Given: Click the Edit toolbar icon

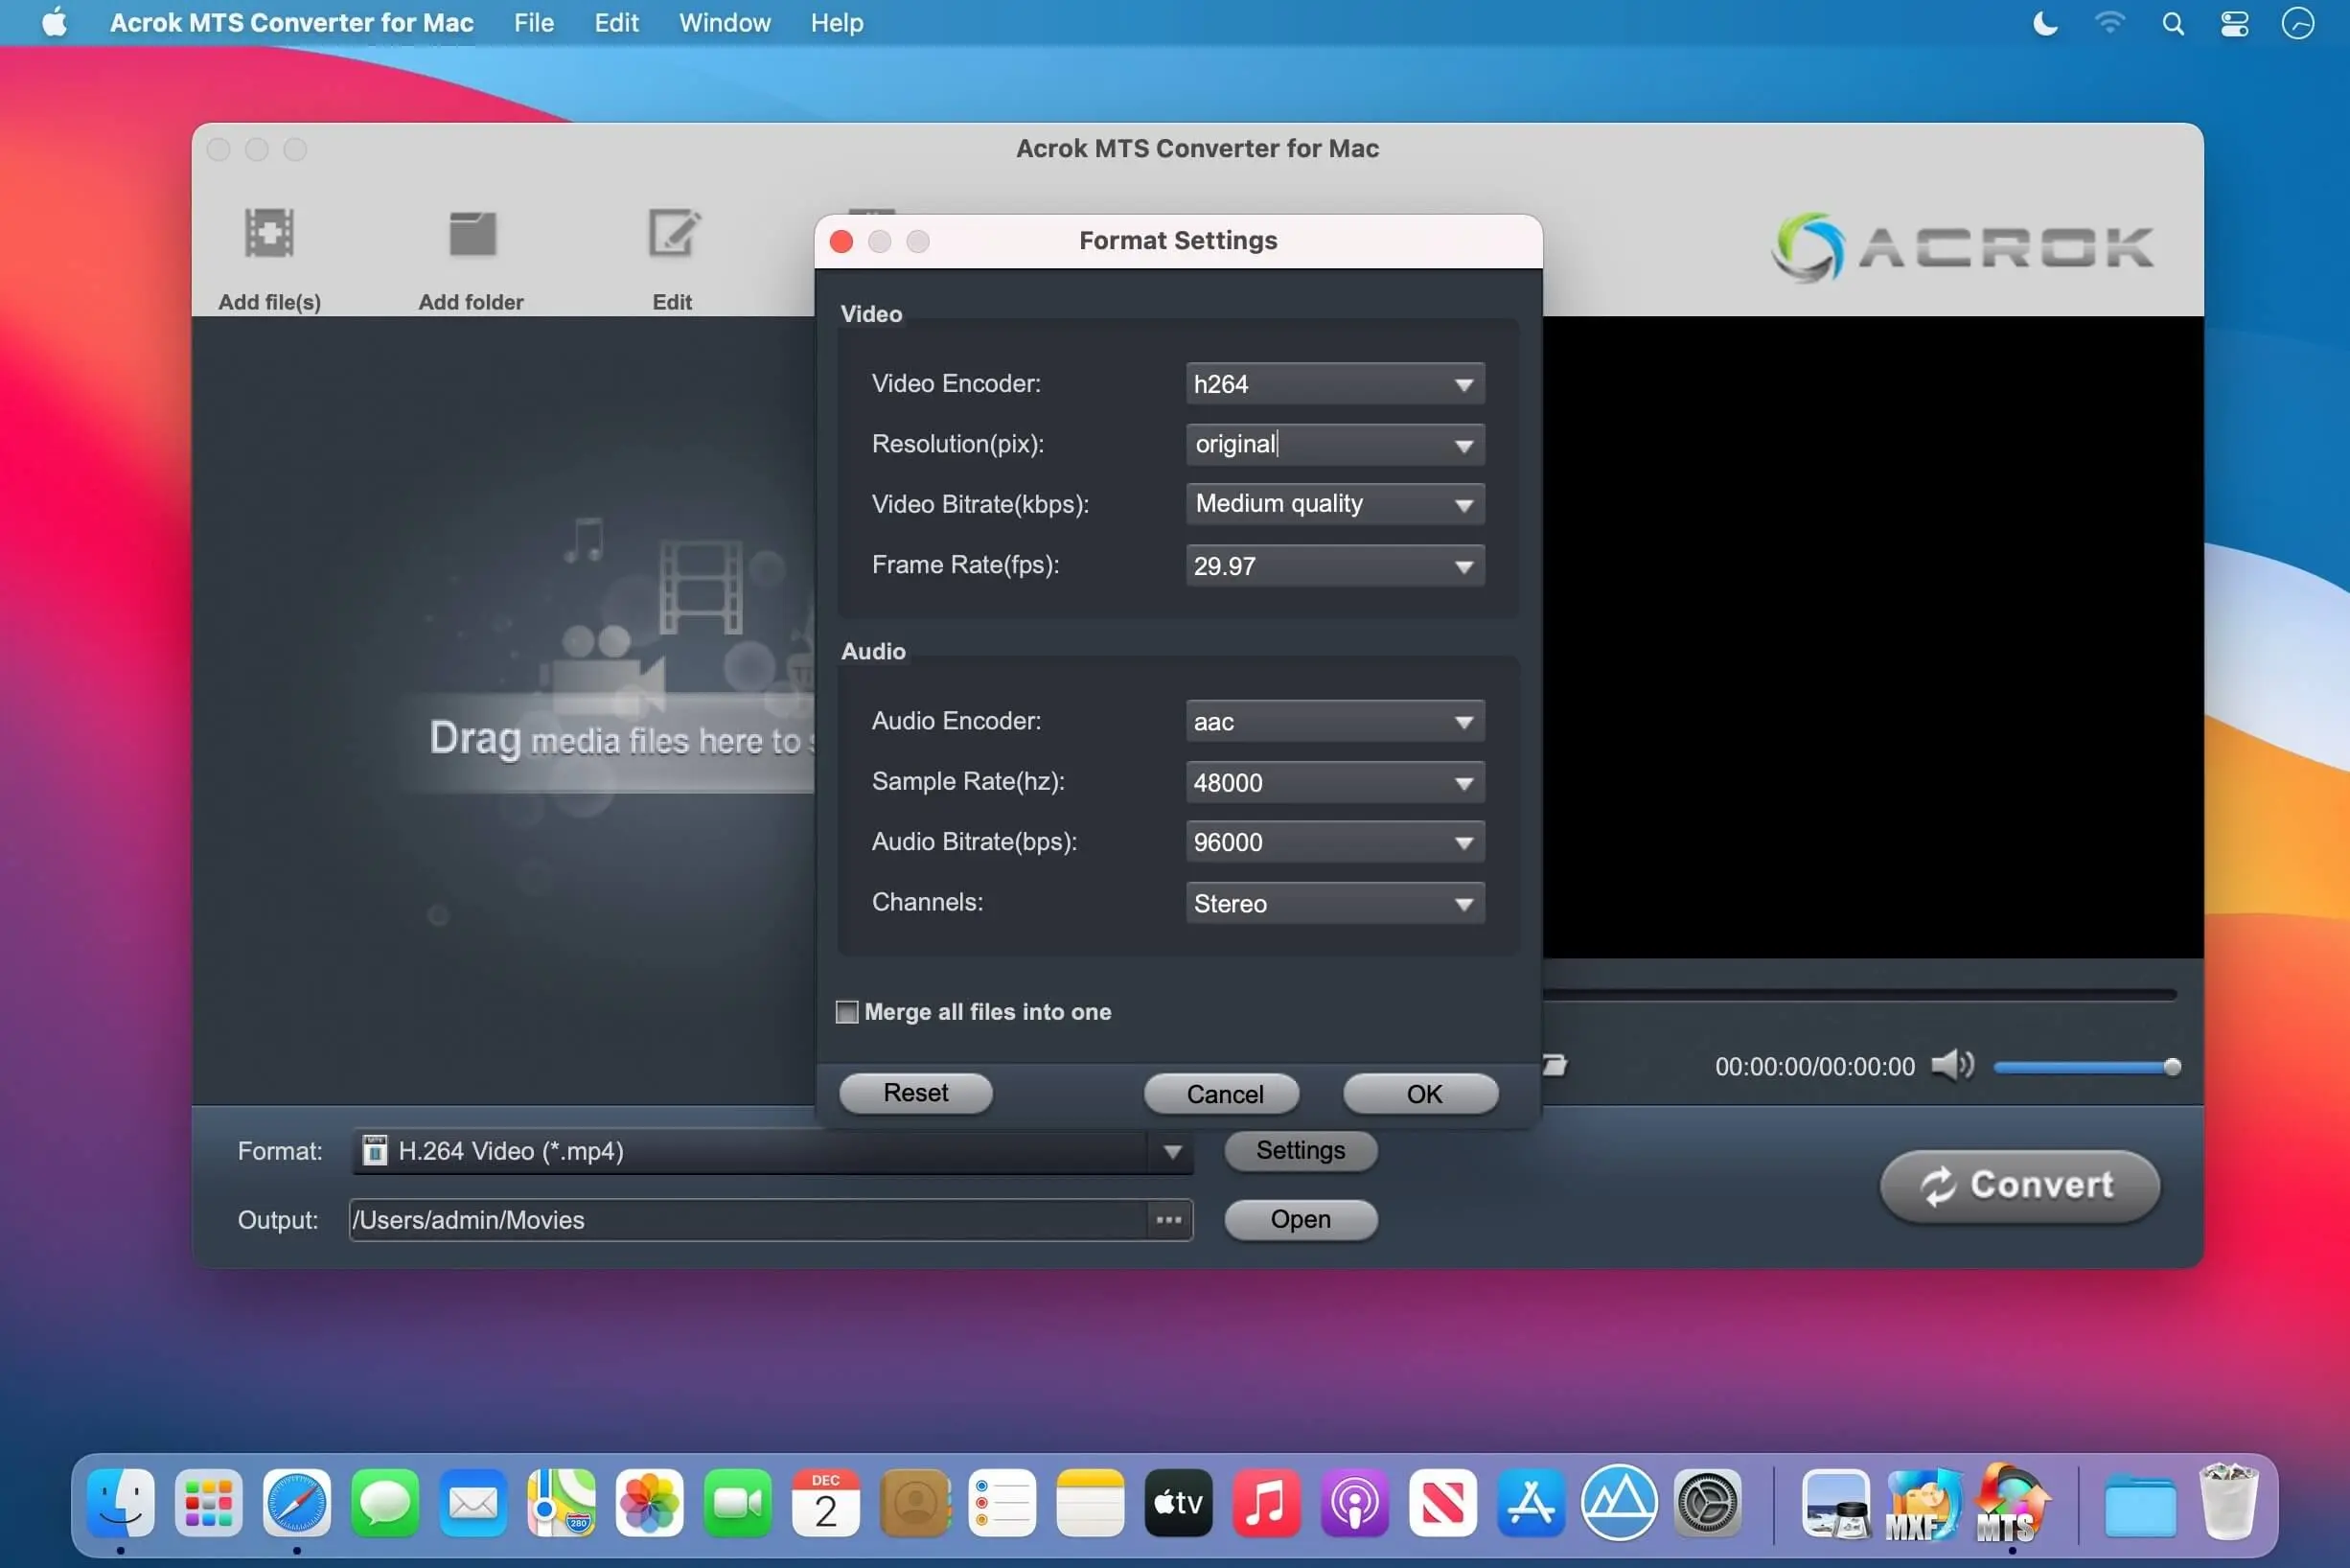Looking at the screenshot, I should click(673, 235).
